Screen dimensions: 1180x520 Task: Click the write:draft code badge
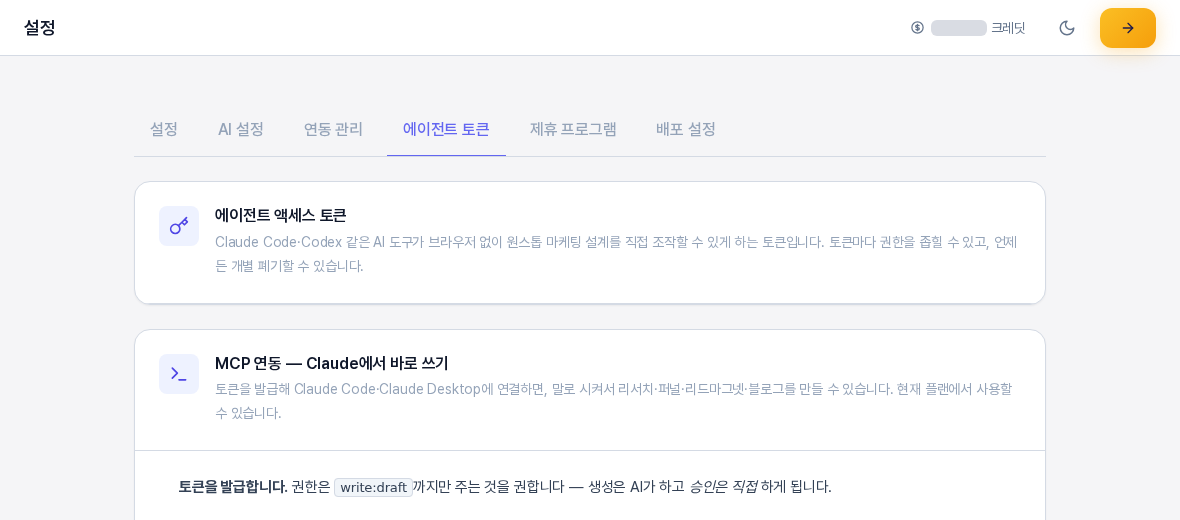coord(373,488)
